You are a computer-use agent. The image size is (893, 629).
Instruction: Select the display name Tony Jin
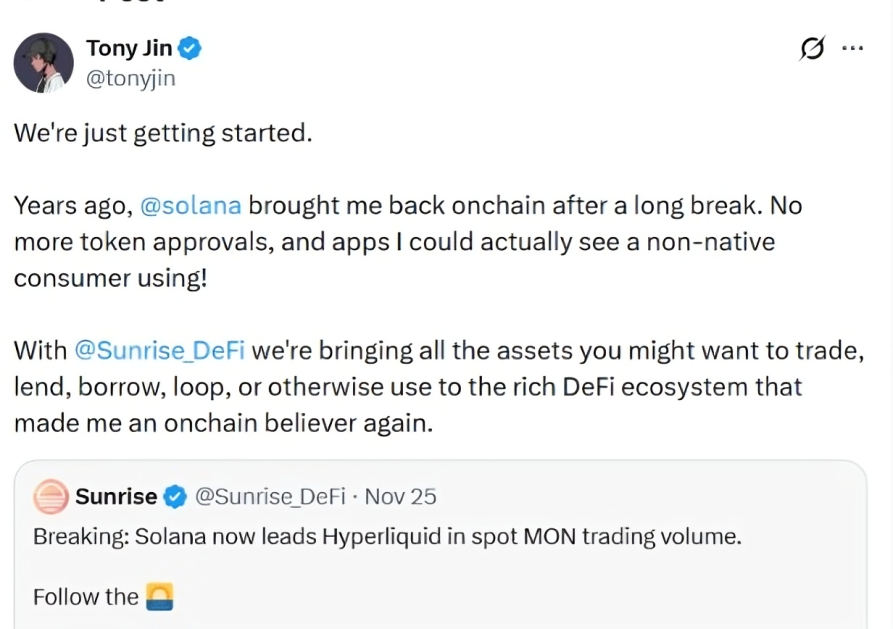[x=132, y=47]
